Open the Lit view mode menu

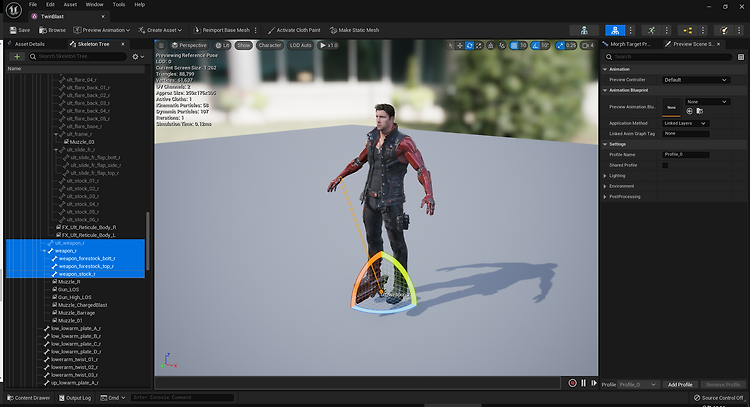[222, 45]
